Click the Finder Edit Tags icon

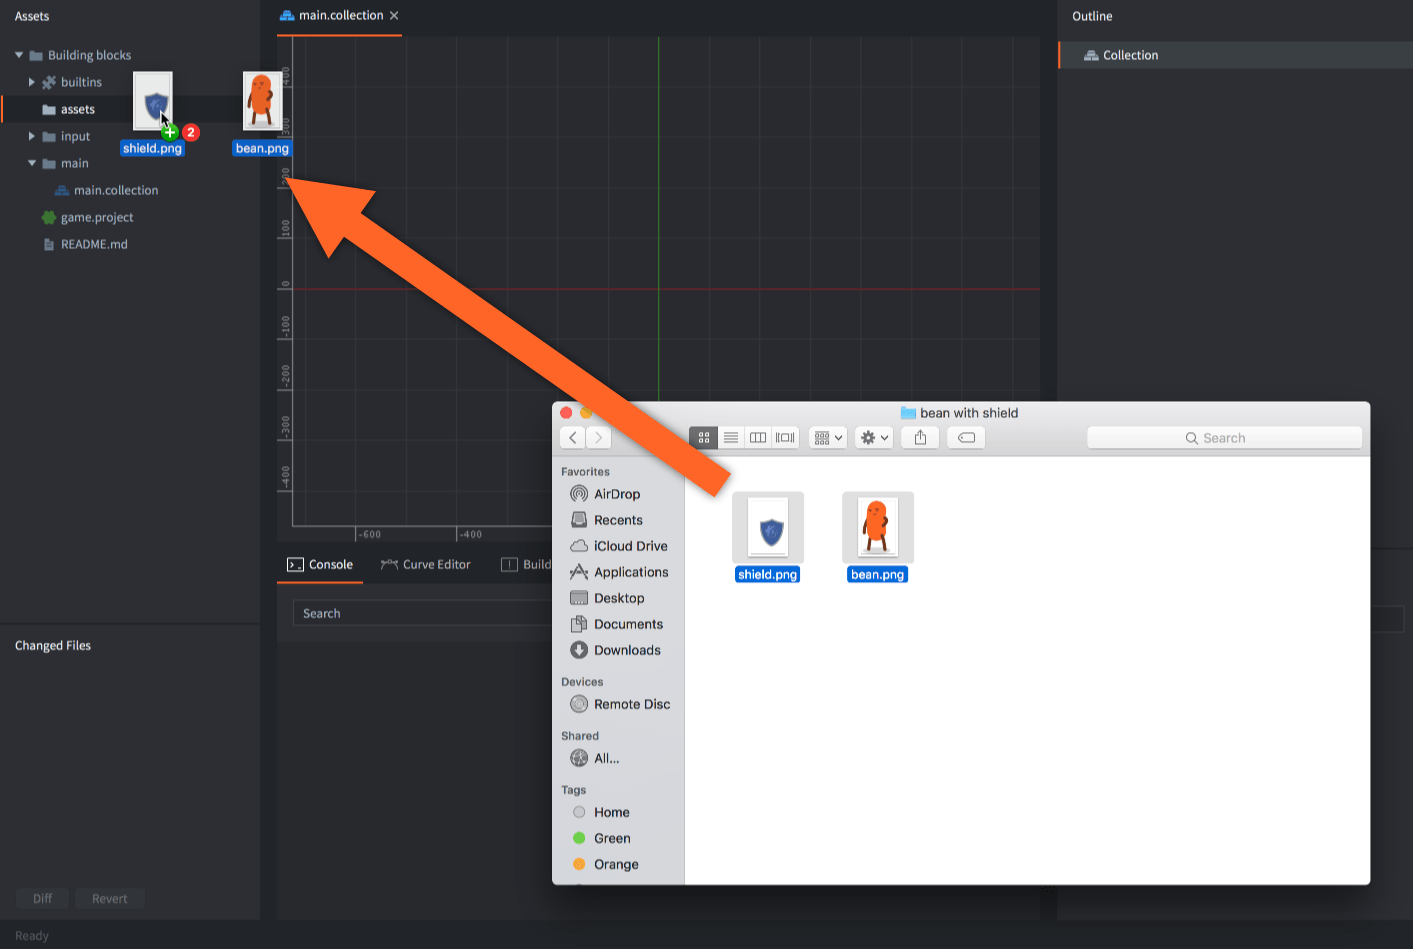(966, 438)
